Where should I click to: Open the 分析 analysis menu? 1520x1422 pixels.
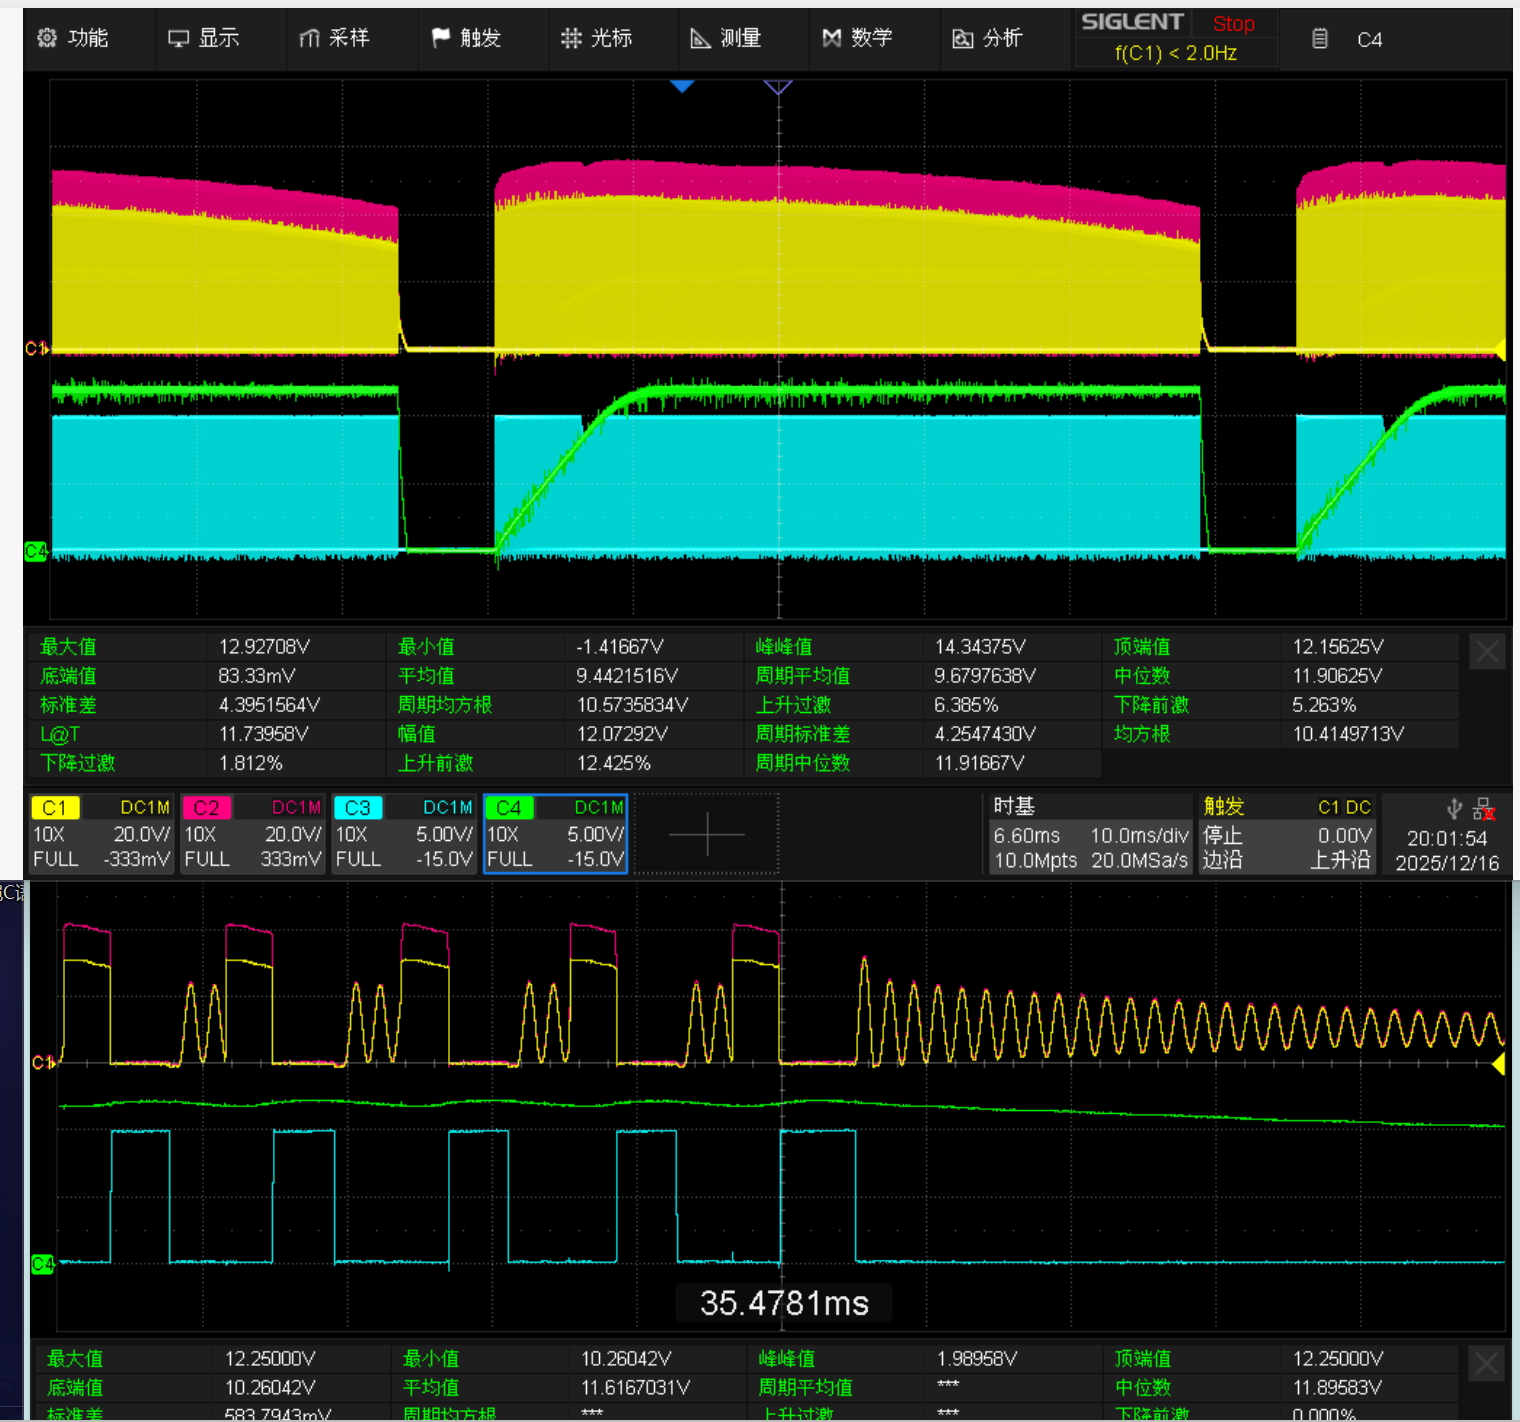pos(988,38)
